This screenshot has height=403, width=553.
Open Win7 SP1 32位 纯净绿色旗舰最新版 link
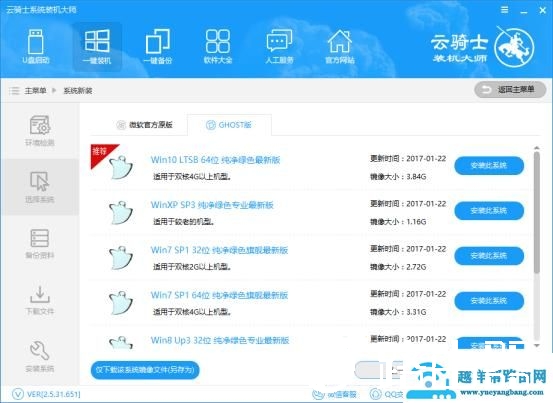[x=219, y=250]
